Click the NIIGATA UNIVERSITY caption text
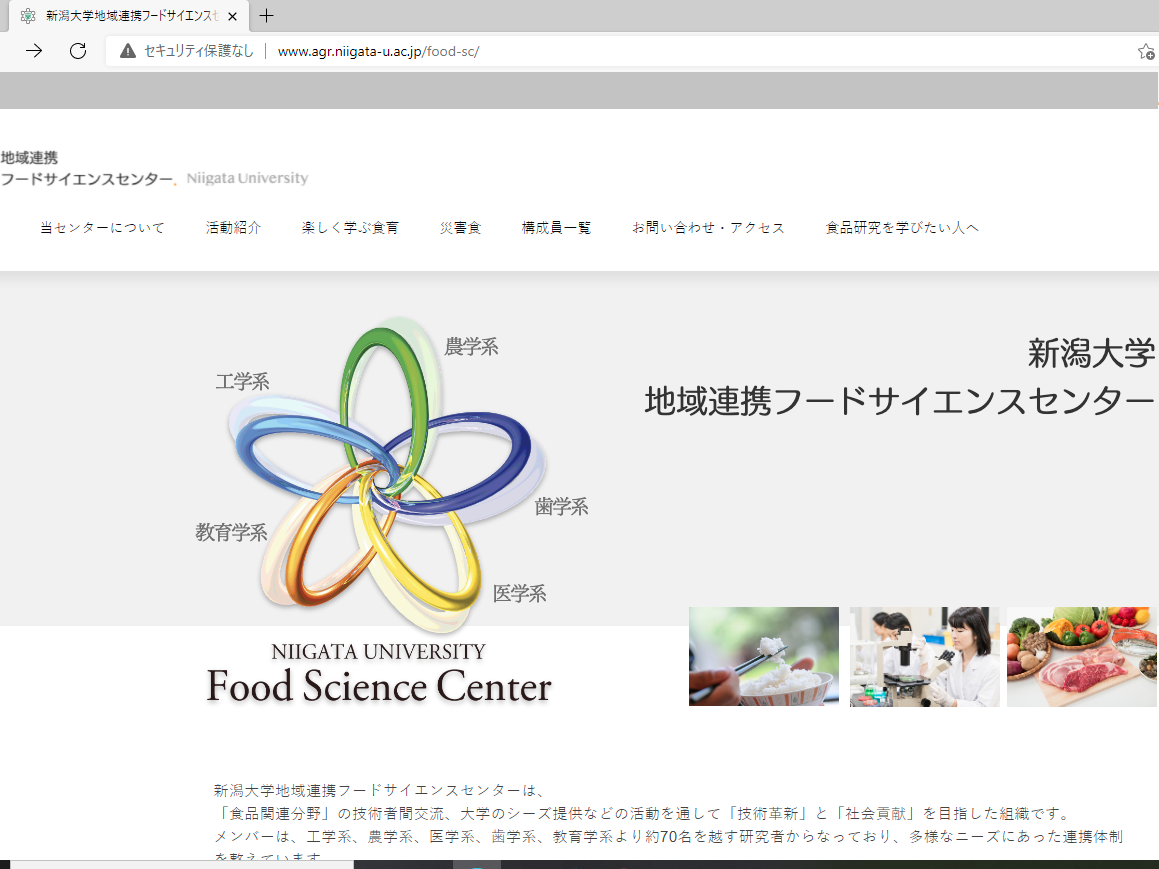Image resolution: width=1159 pixels, height=869 pixels. [378, 652]
